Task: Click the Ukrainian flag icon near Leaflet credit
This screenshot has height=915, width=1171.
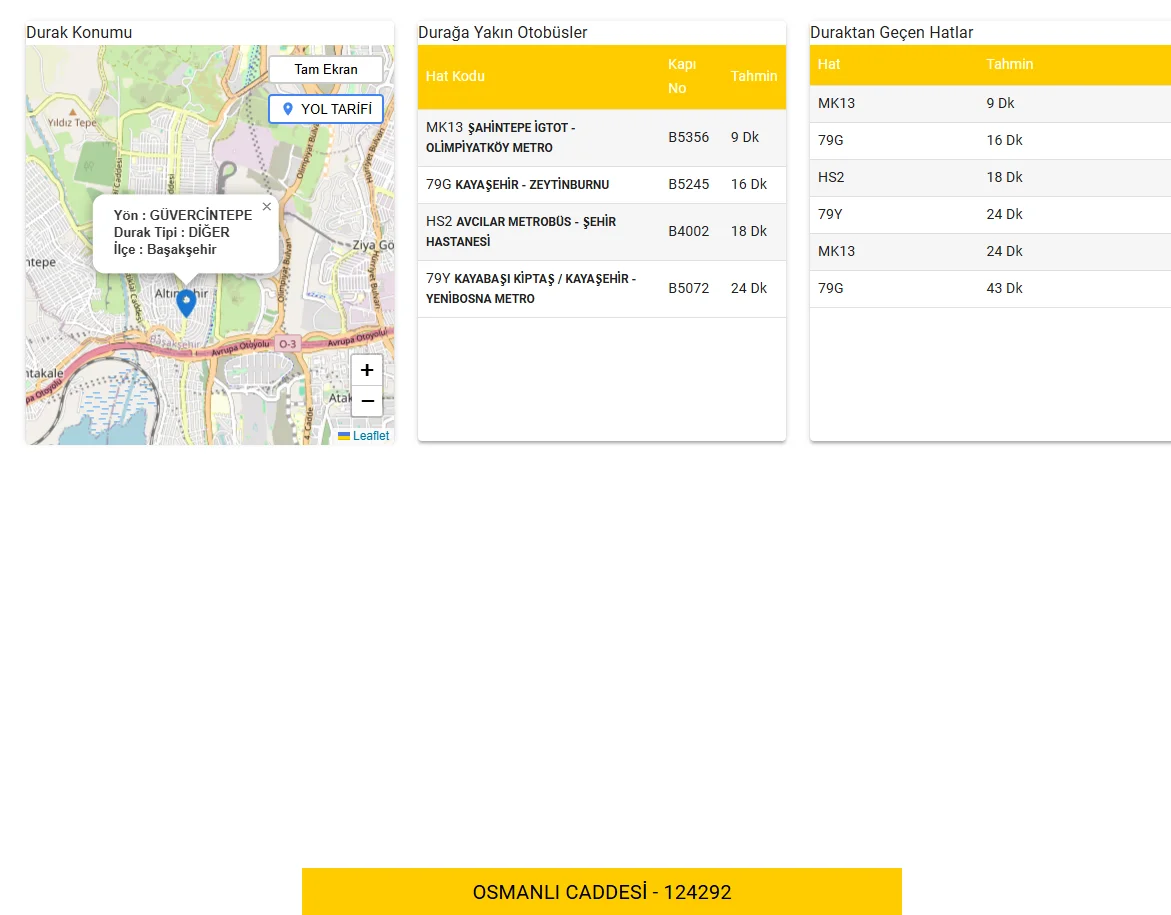Action: tap(344, 435)
